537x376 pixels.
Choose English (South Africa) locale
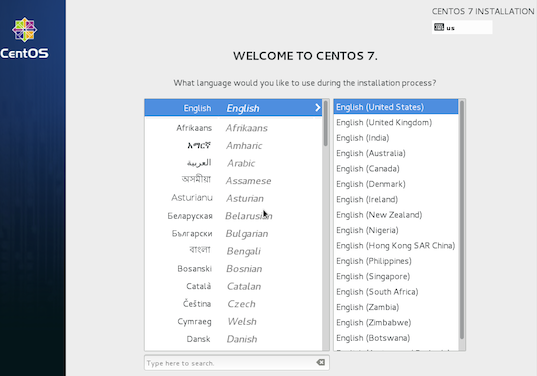(396, 292)
